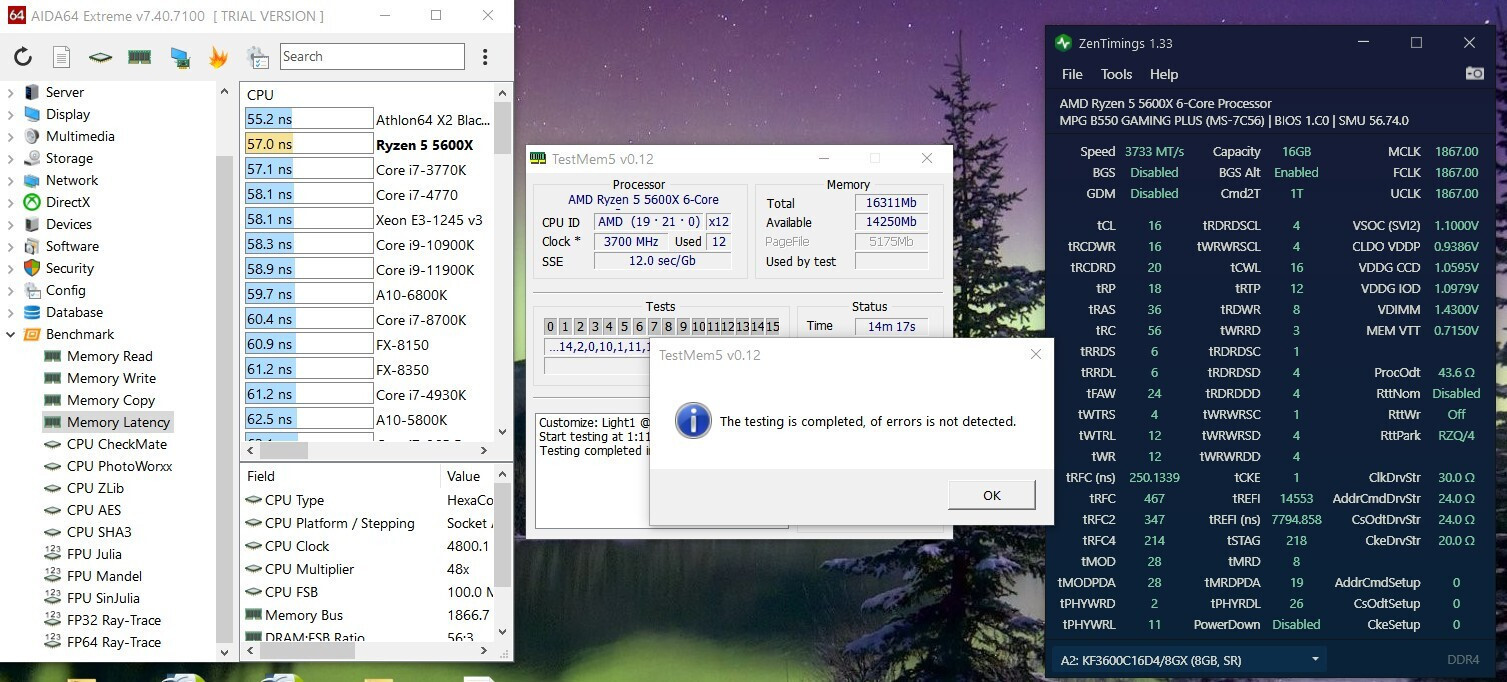The width and height of the screenshot is (1507, 682).
Task: Select the Display tree item
Action: click(x=68, y=114)
